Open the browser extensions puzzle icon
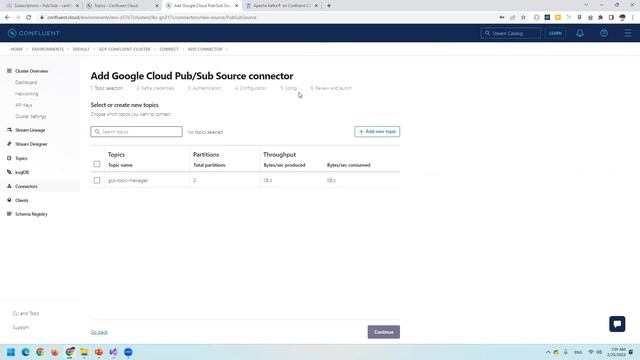The height and width of the screenshot is (360, 640). tap(600, 18)
